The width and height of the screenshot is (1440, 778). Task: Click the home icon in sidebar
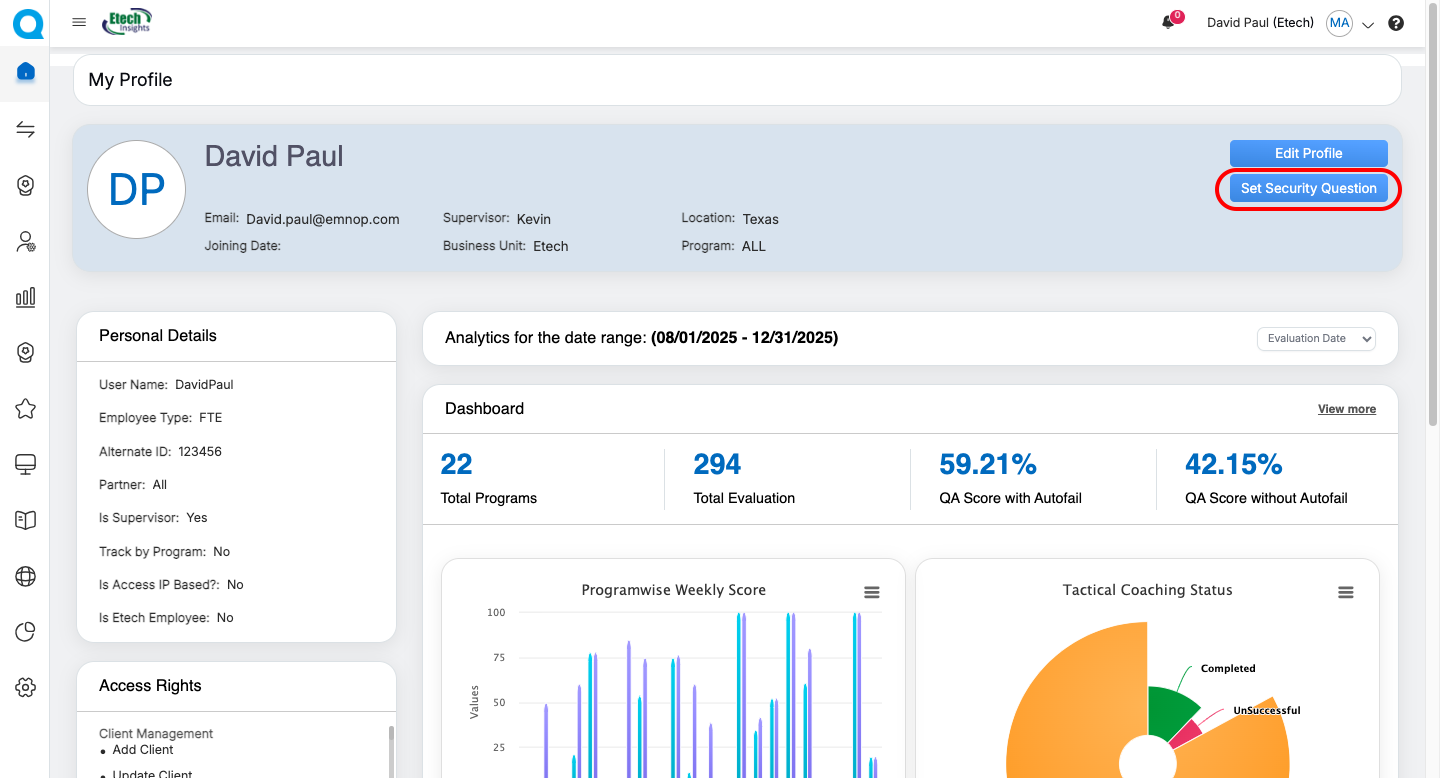26,72
